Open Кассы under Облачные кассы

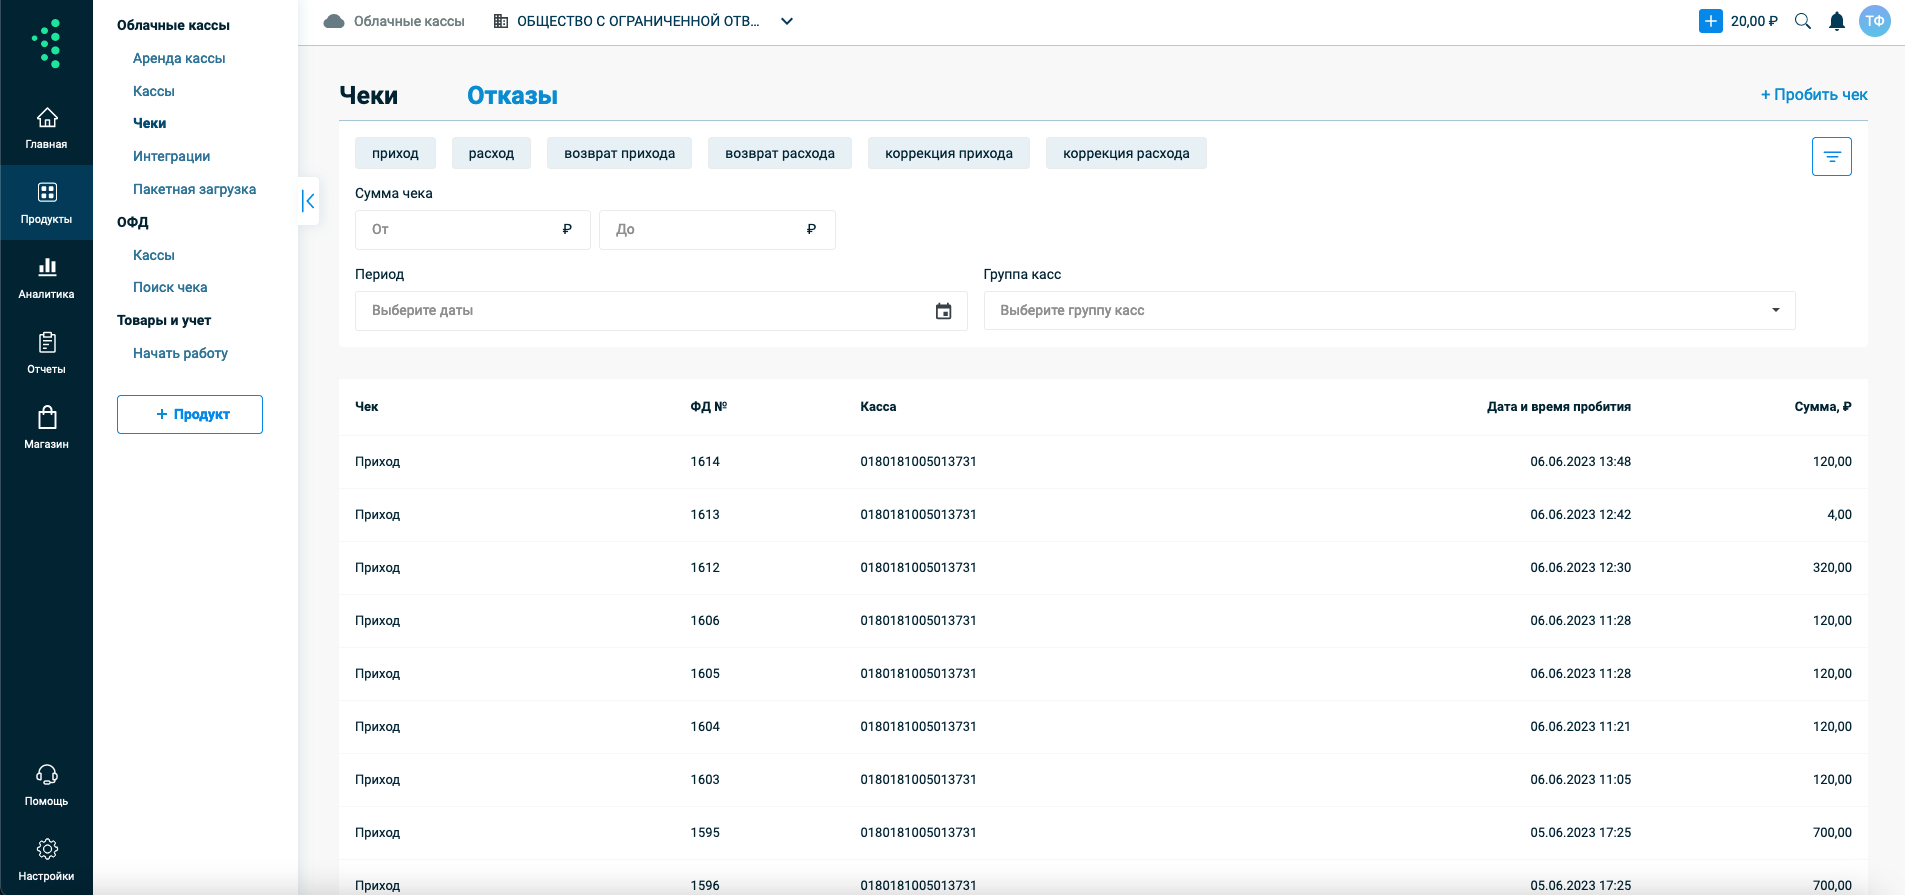coord(154,91)
